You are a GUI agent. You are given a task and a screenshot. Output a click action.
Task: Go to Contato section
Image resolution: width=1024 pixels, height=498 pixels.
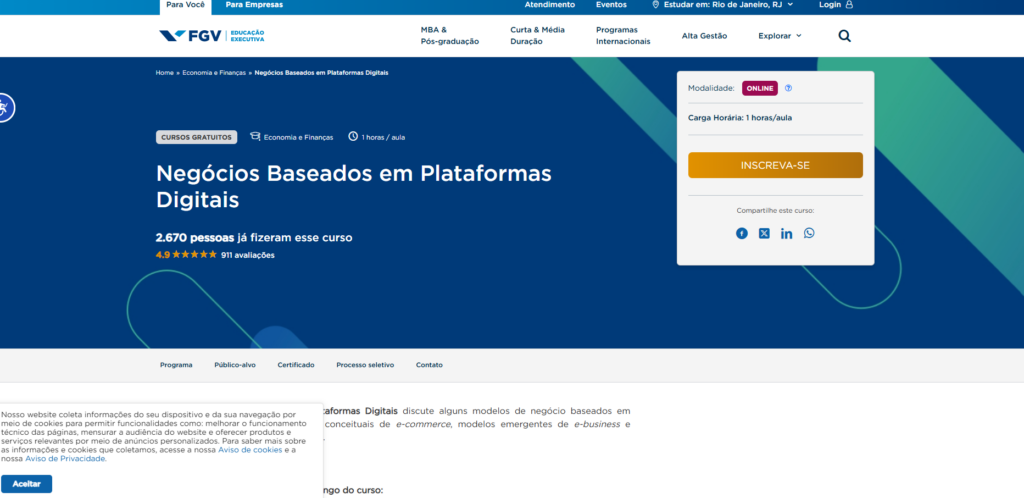pyautogui.click(x=429, y=365)
